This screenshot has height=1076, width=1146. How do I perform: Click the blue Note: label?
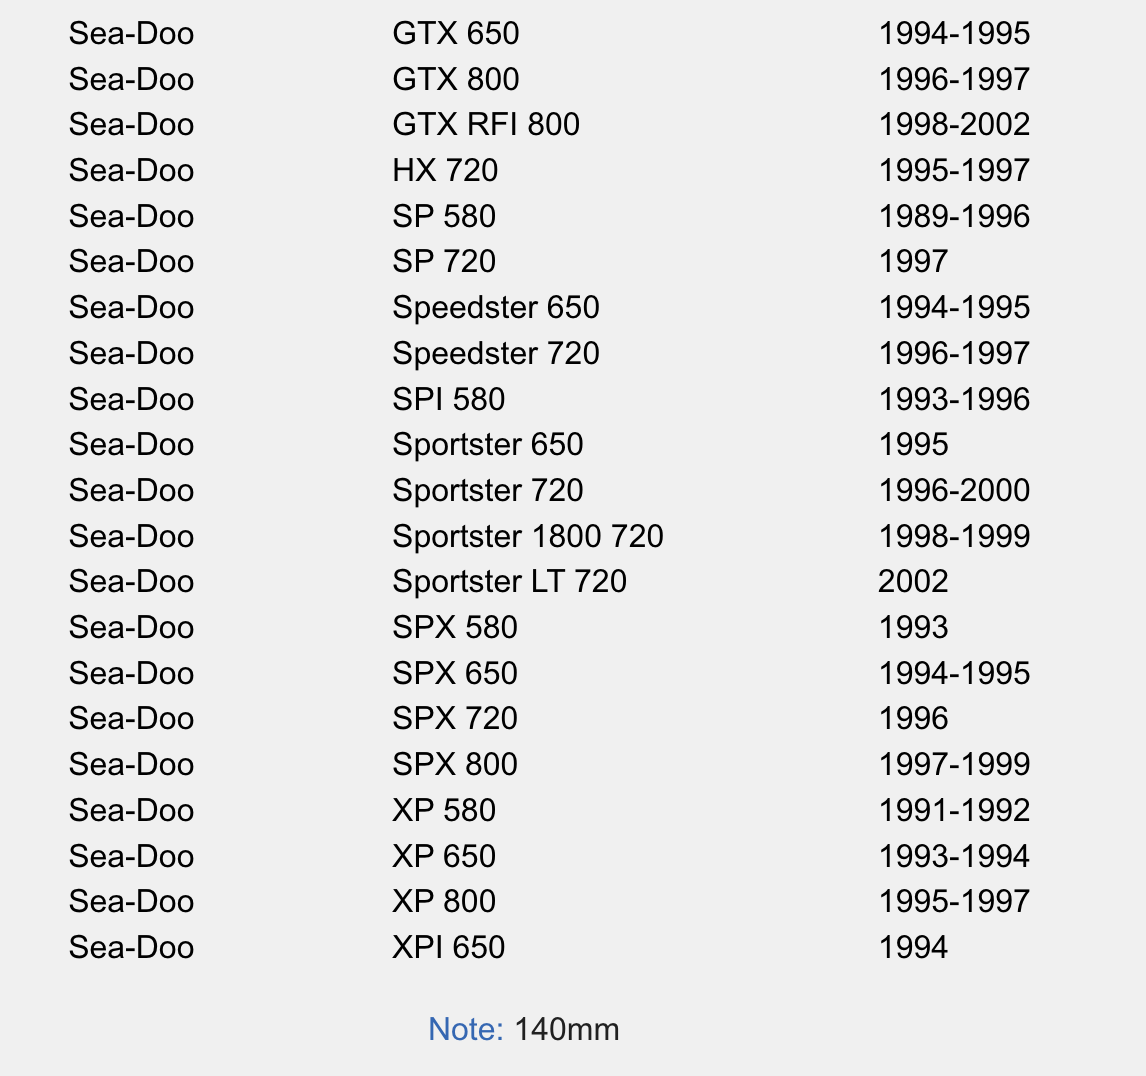click(x=465, y=1029)
